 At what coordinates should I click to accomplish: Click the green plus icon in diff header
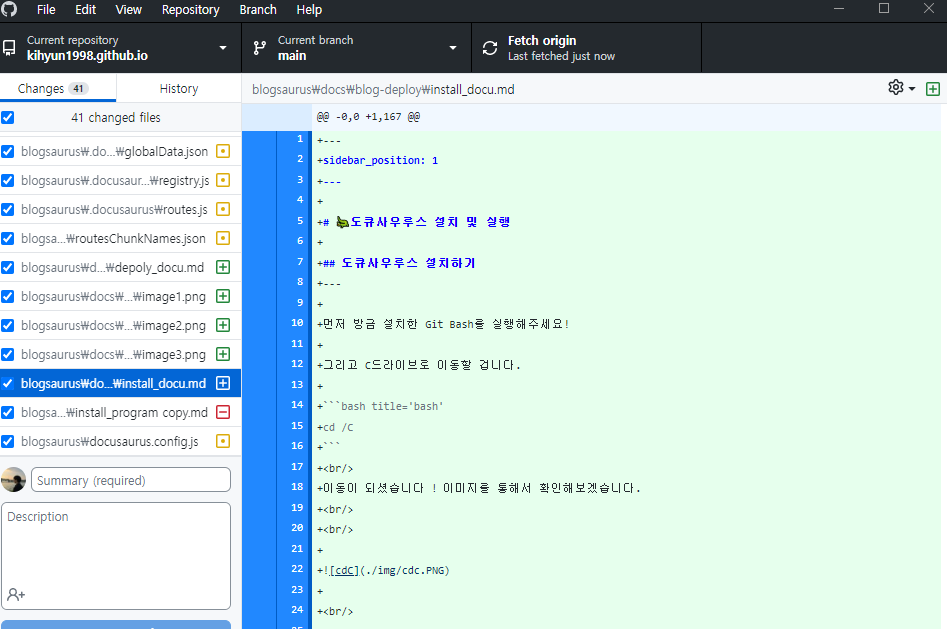(933, 89)
